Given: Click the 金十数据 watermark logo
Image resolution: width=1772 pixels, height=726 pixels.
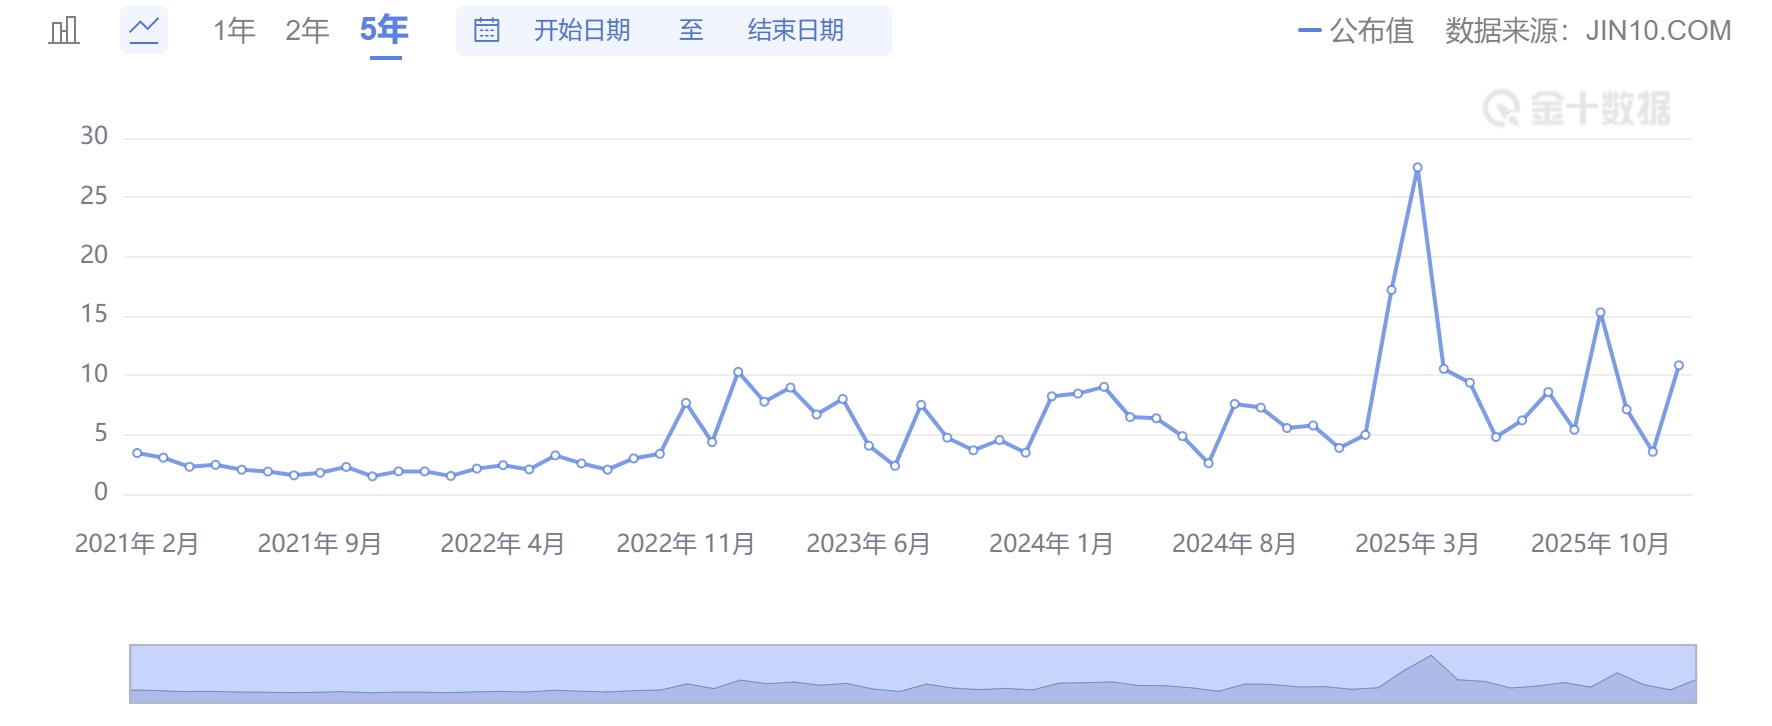Looking at the screenshot, I should coord(1577,109).
